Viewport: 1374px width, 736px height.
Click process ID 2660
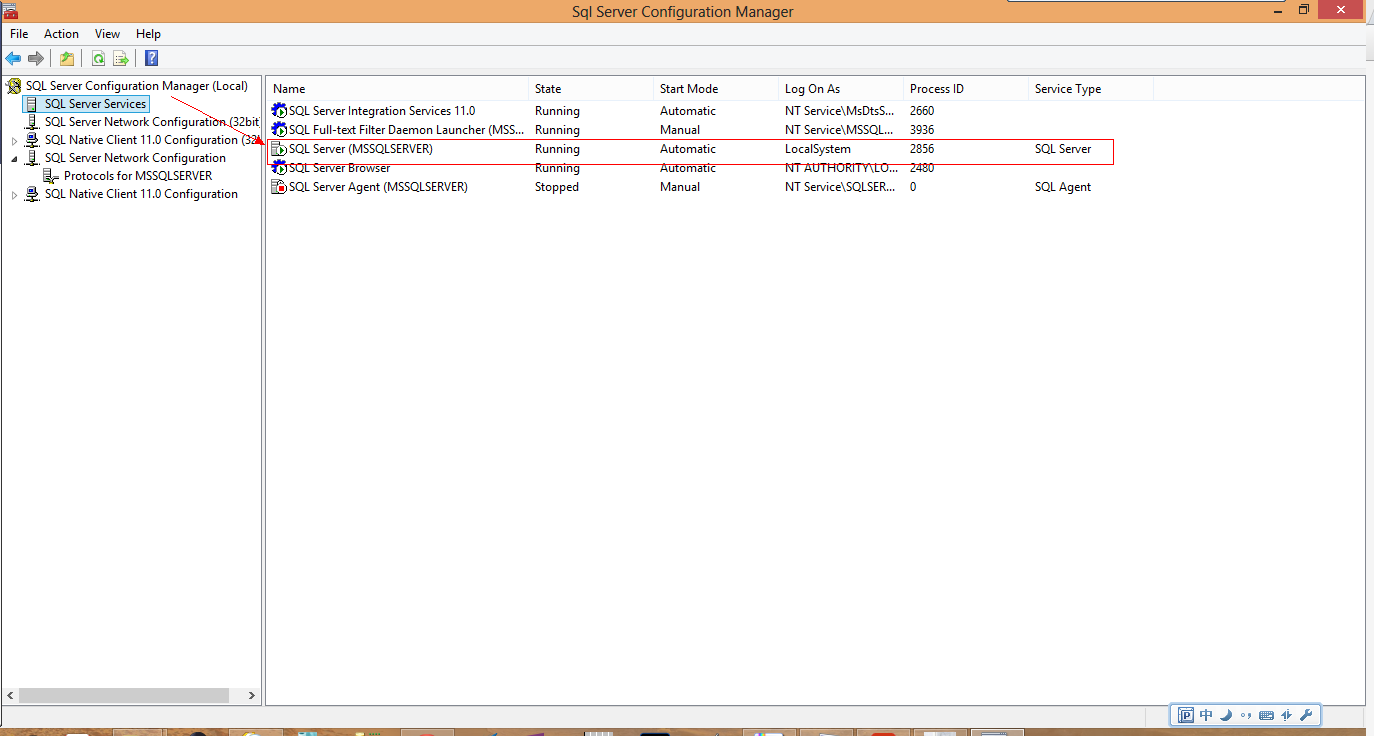pos(922,111)
